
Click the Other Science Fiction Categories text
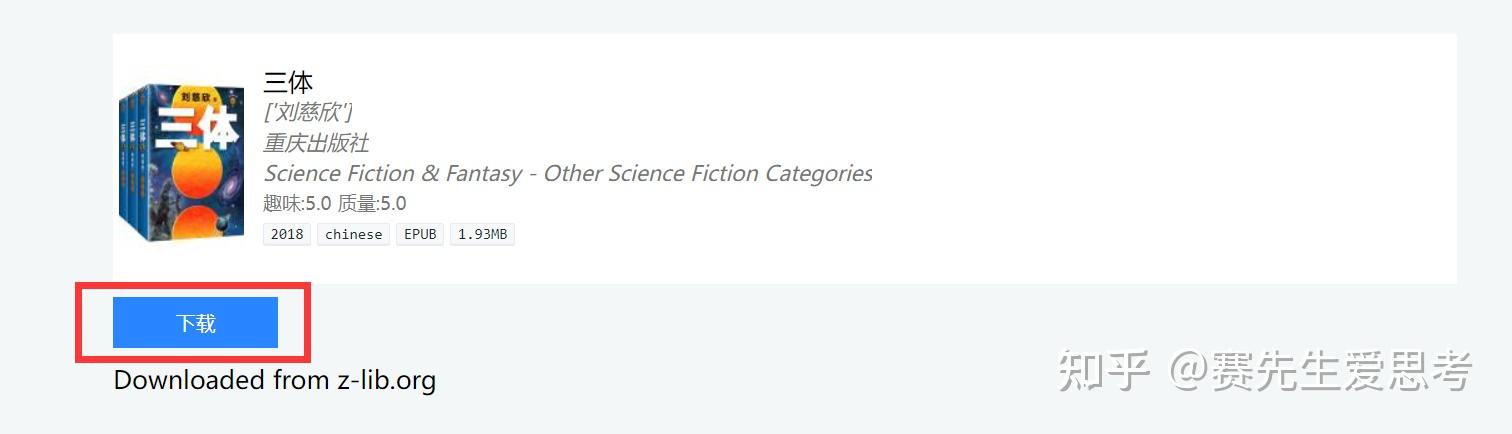pyautogui.click(x=708, y=173)
